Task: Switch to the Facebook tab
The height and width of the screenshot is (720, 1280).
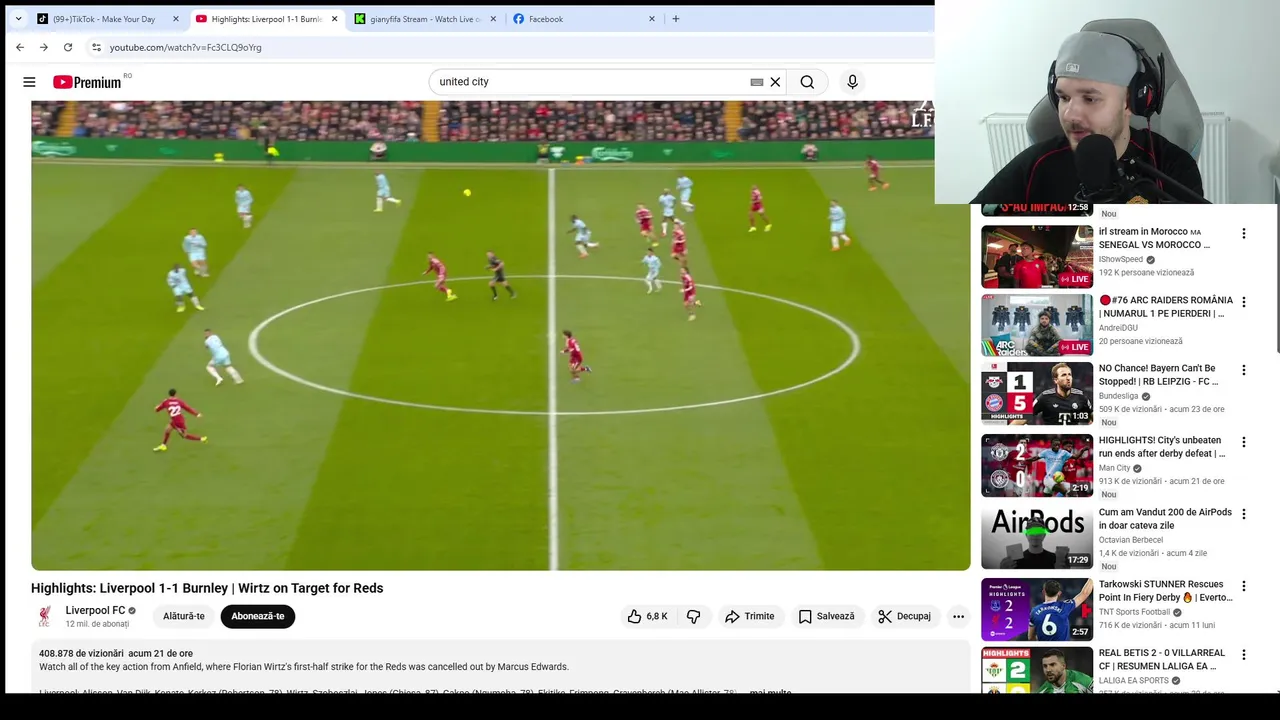Action: point(585,19)
